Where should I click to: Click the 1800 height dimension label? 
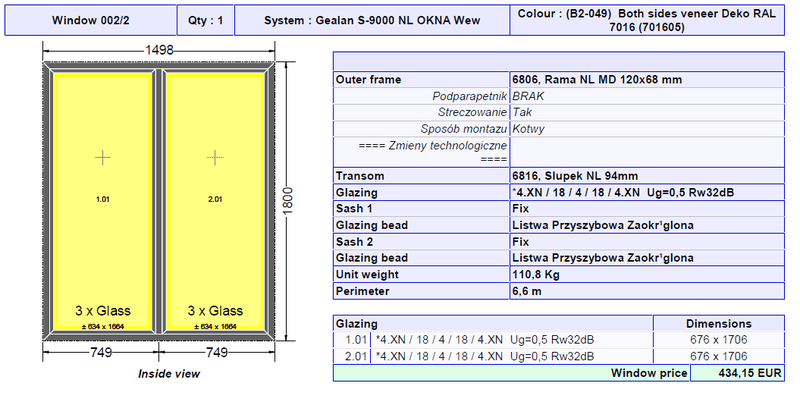pyautogui.click(x=288, y=201)
